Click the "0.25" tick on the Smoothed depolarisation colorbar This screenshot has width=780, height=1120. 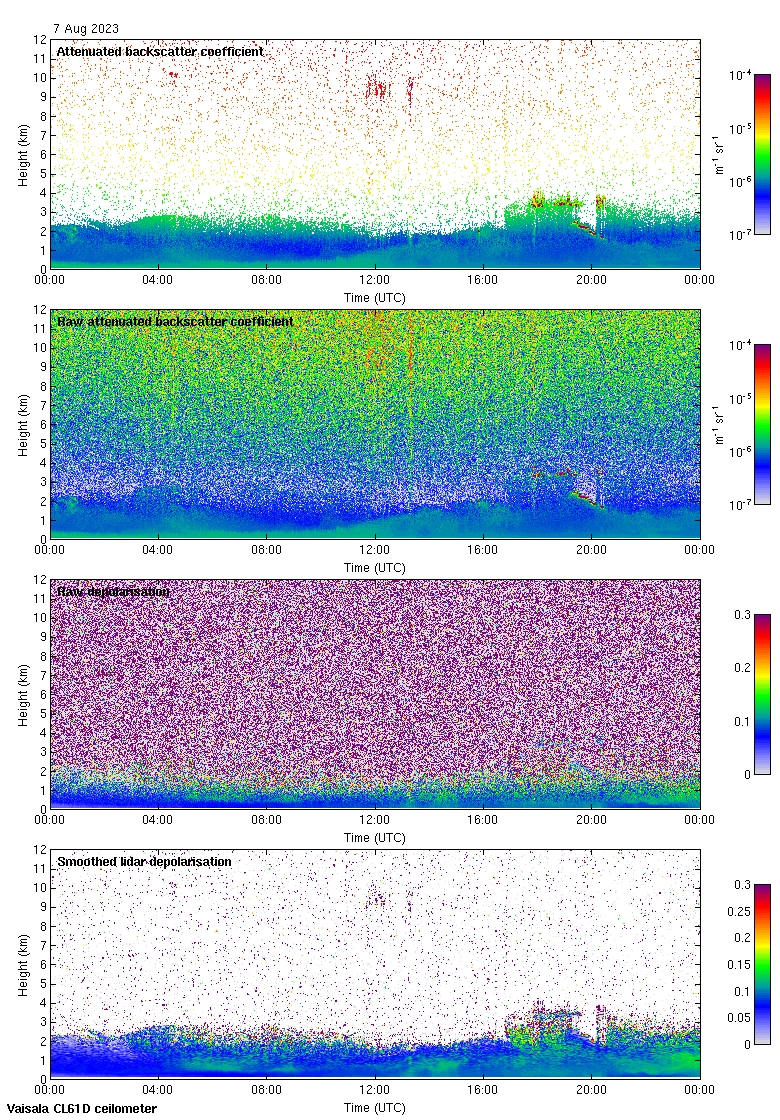(x=739, y=911)
